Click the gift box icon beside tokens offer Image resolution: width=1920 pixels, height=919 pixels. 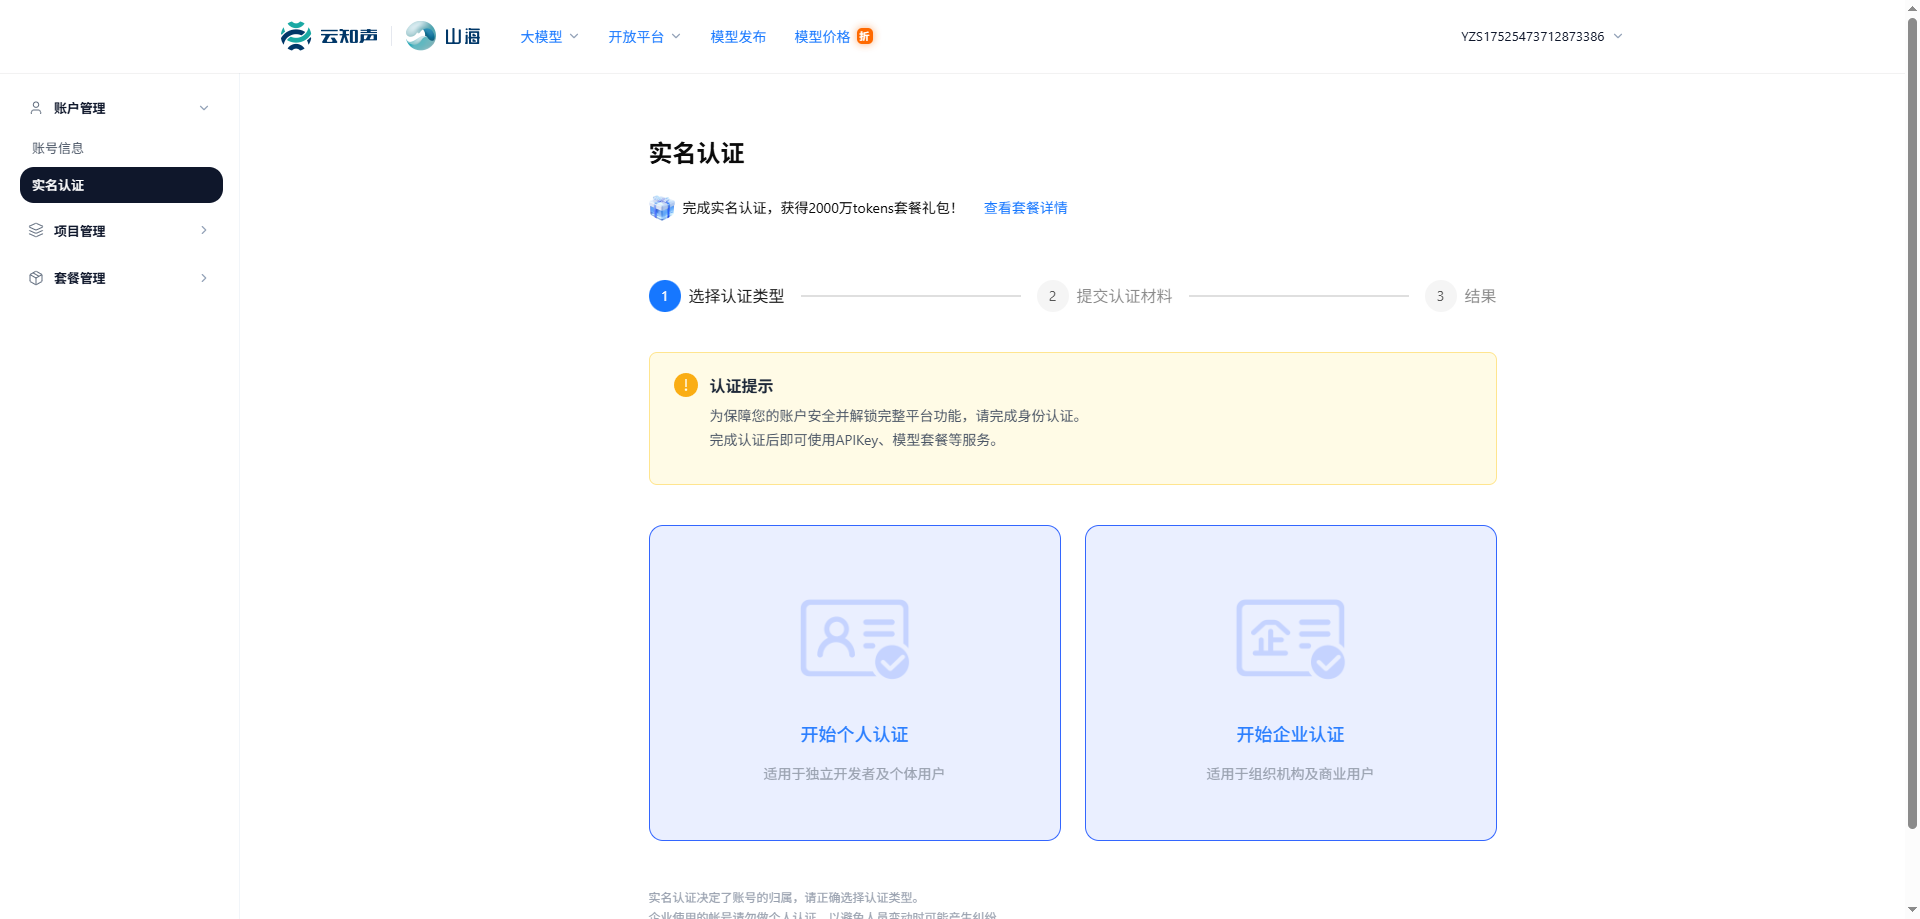click(661, 207)
